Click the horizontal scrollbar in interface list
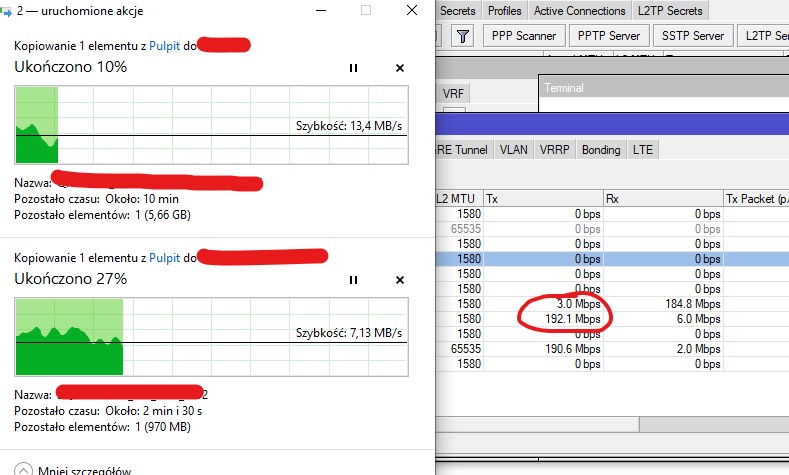This screenshot has height=475, width=789. click(612, 424)
